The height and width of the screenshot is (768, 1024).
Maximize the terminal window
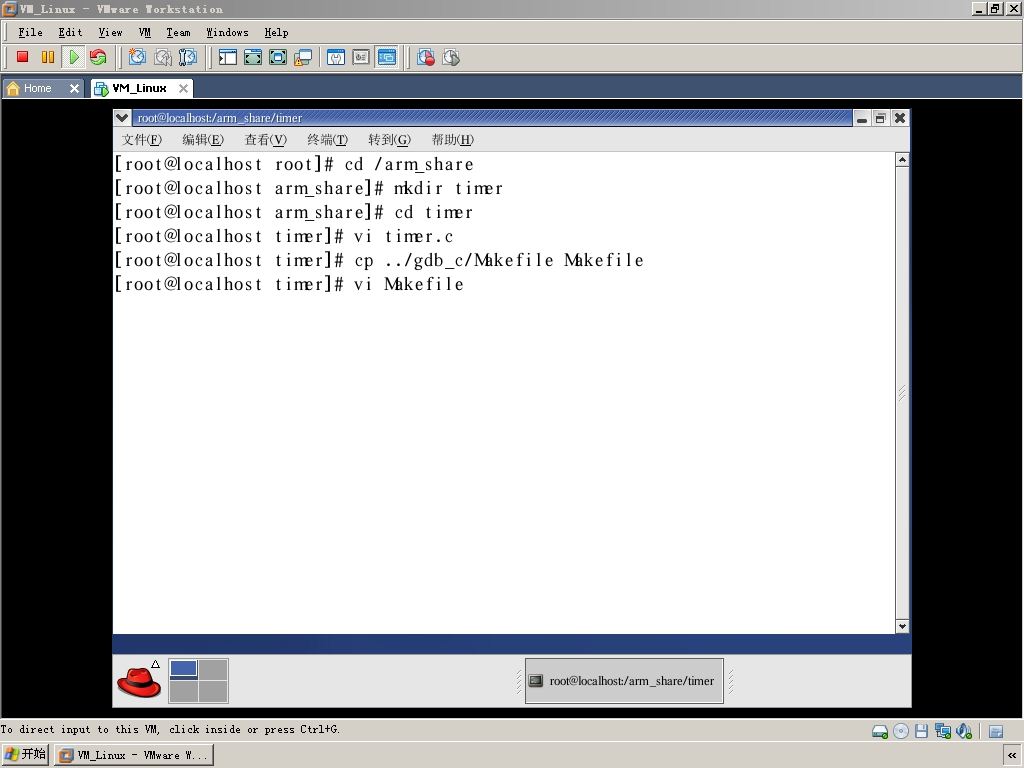[880, 118]
